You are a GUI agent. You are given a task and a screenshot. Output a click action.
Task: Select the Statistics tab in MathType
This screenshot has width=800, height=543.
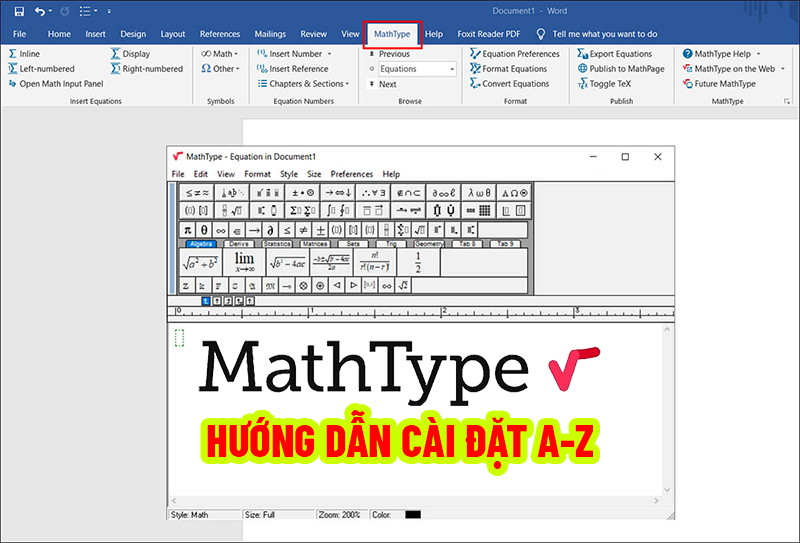coord(277,244)
